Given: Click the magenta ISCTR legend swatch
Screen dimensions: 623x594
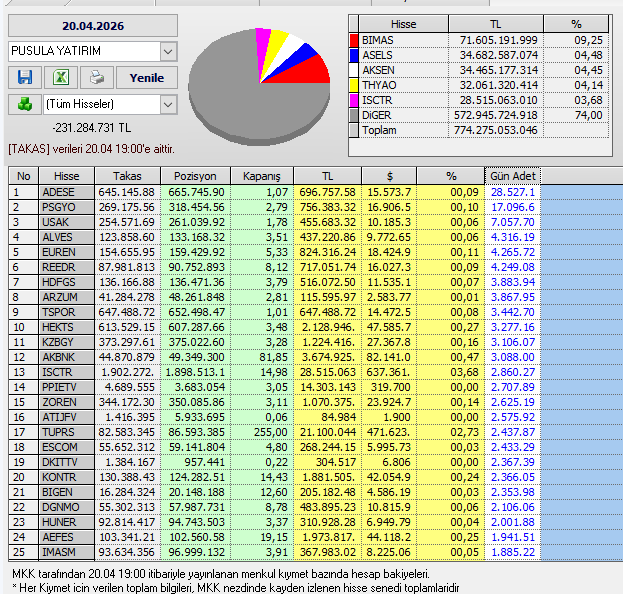Looking at the screenshot, I should pos(354,100).
